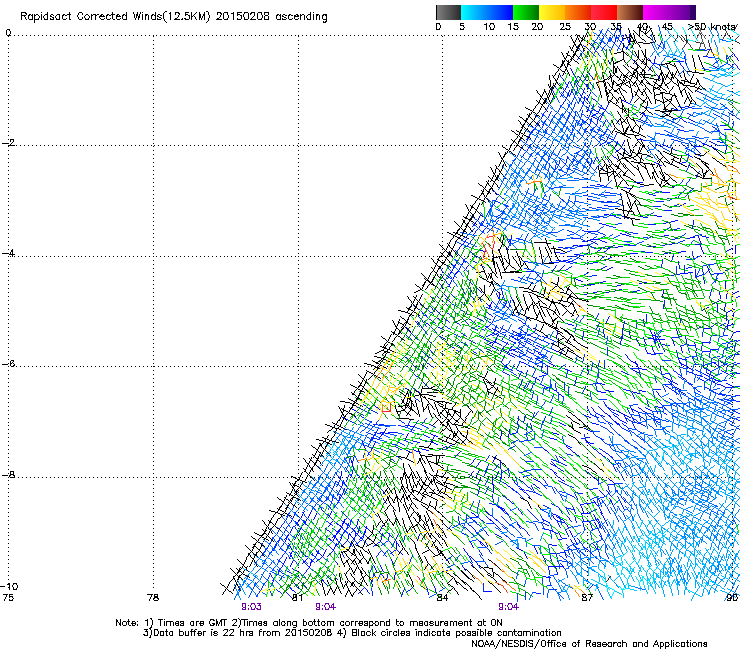Click the '25' label under the color scale
The width and height of the screenshot is (740, 650).
565,26
